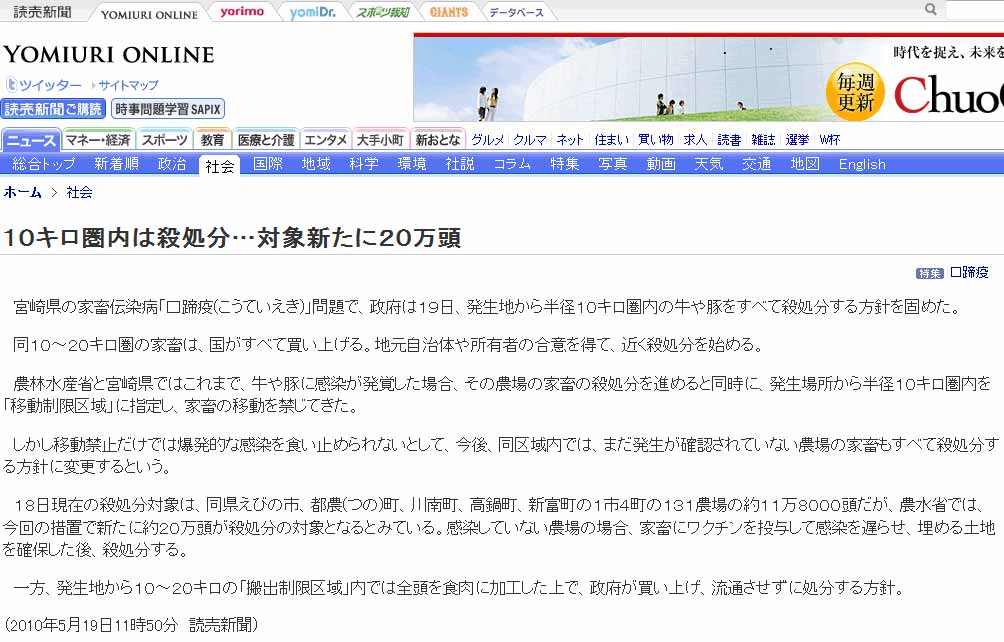This screenshot has height=642, width=1004.
Task: Open the yorimo logo tab
Action: click(x=242, y=12)
